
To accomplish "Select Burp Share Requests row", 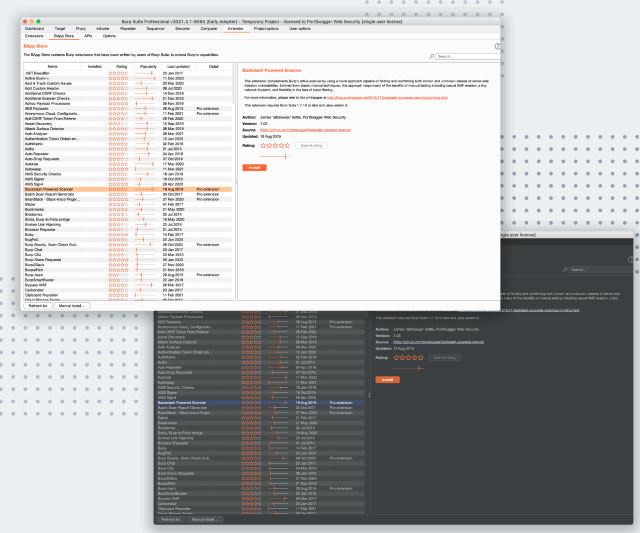I will click(x=128, y=260).
